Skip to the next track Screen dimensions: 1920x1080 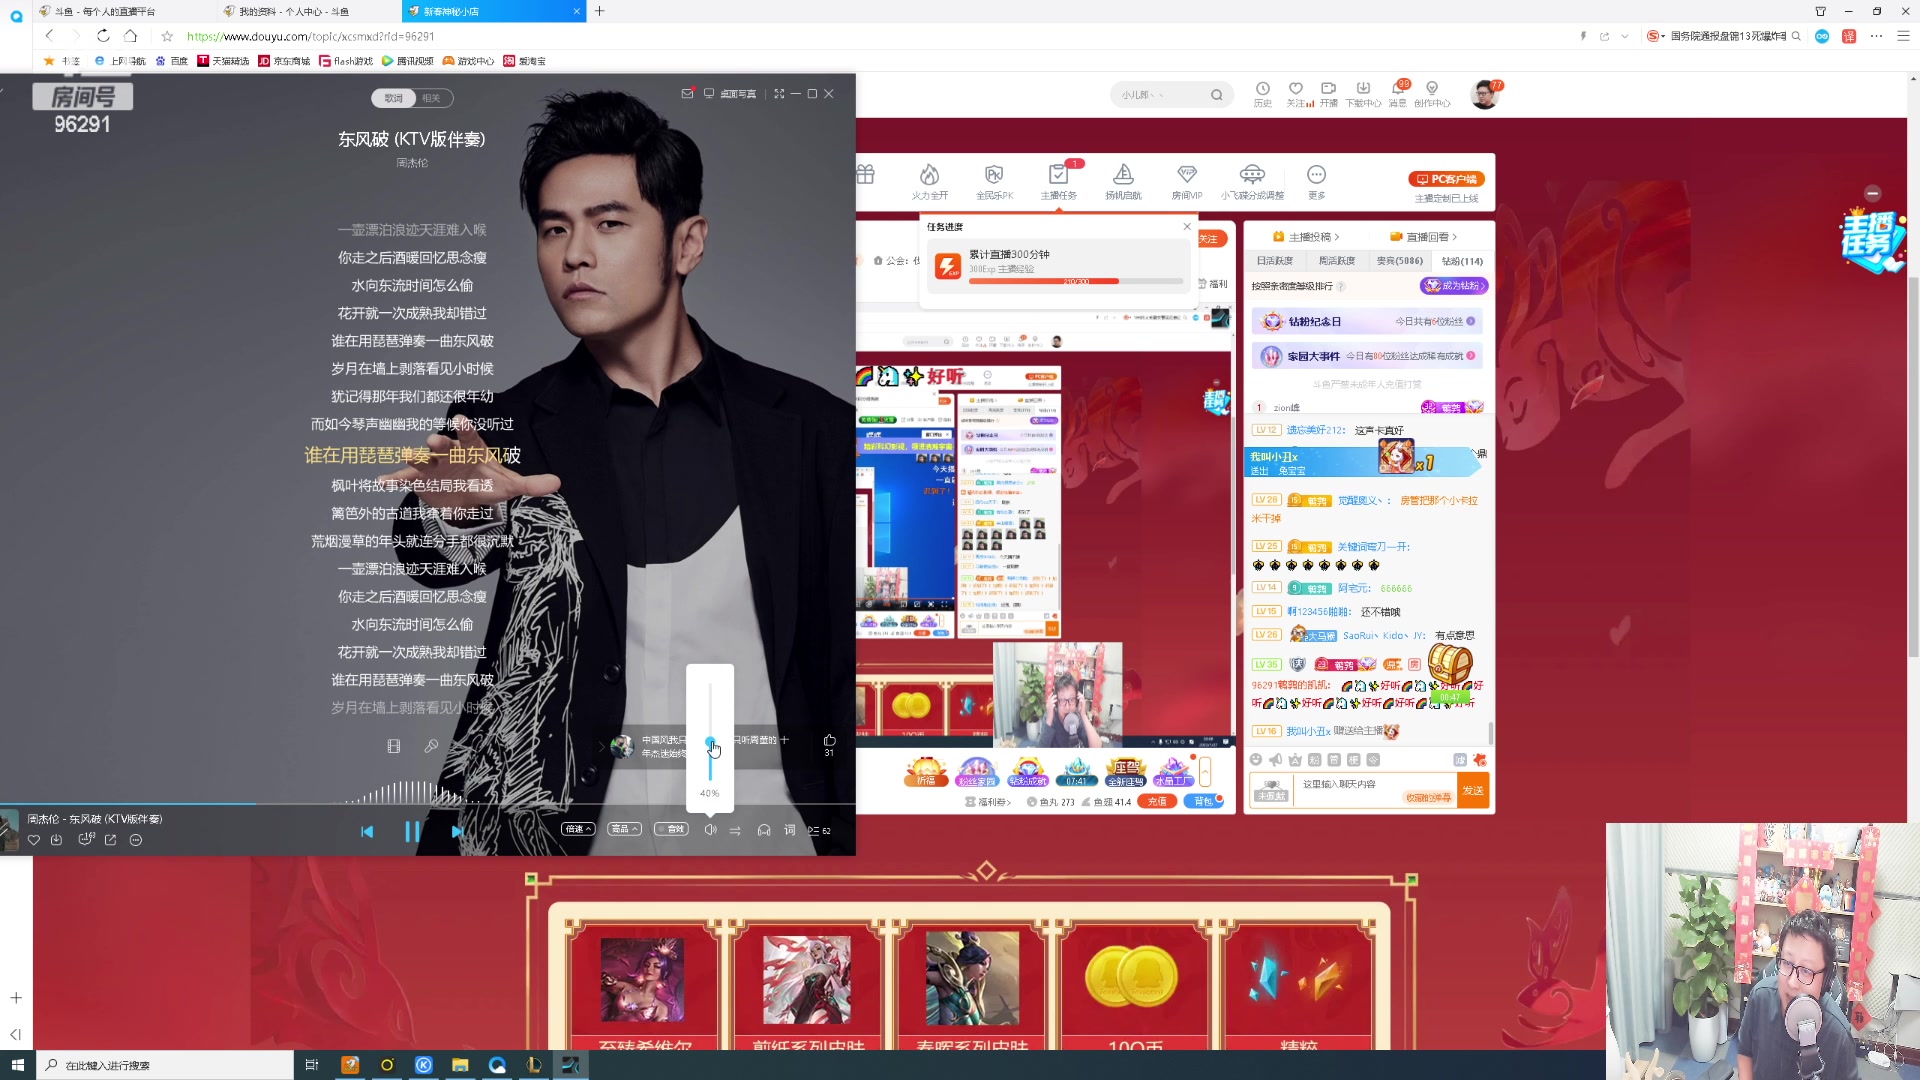click(457, 831)
